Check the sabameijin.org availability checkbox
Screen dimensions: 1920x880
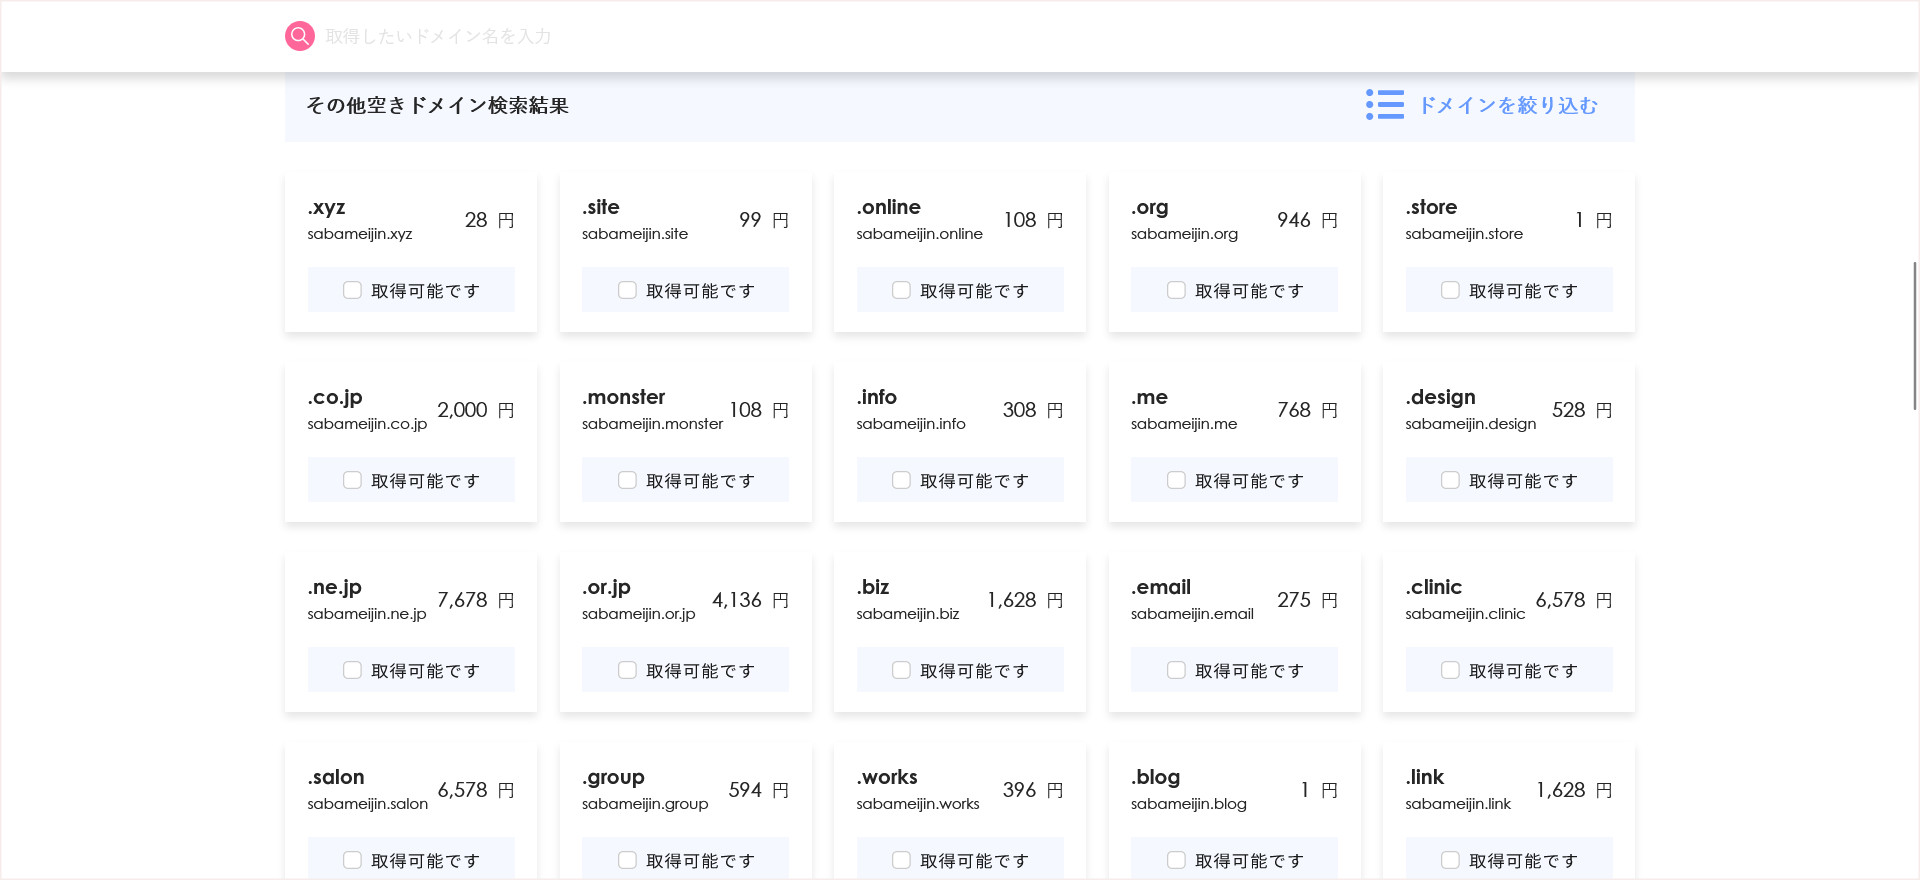[1176, 290]
